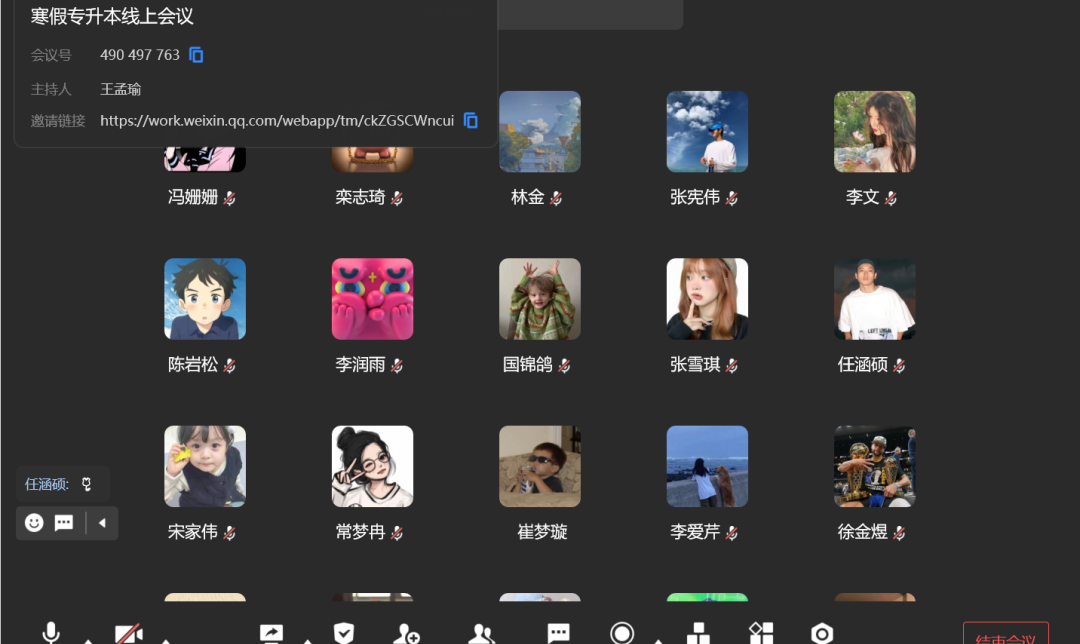Select 国锦鸽's avatar tile
The height and width of the screenshot is (644, 1080).
pos(540,299)
